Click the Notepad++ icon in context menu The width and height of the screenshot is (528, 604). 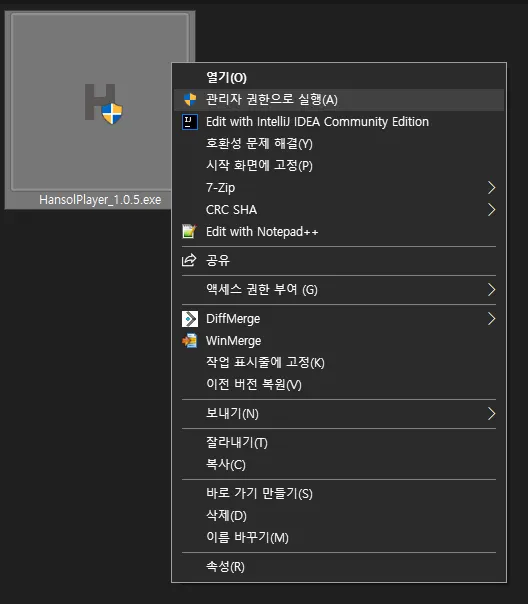coord(189,232)
